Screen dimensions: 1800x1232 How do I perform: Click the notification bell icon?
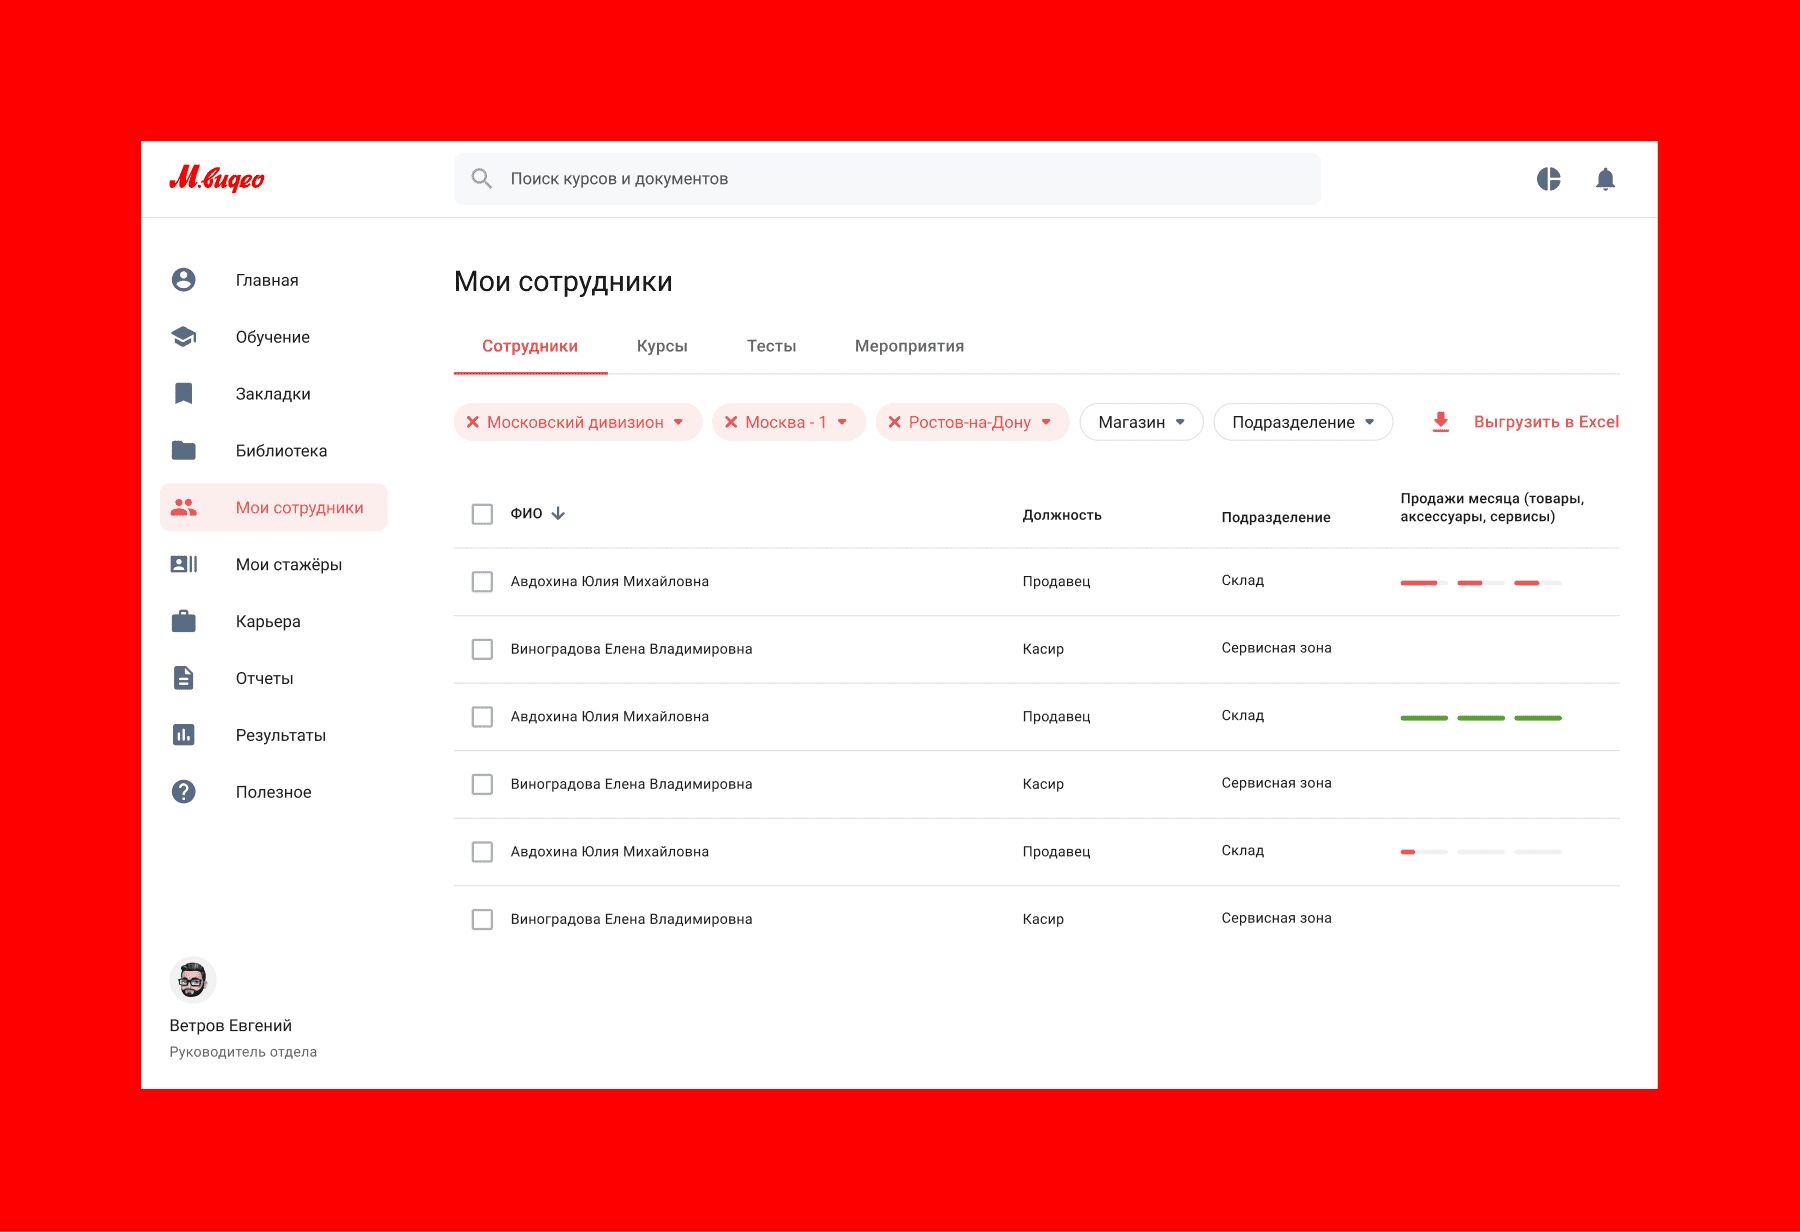click(x=1605, y=179)
